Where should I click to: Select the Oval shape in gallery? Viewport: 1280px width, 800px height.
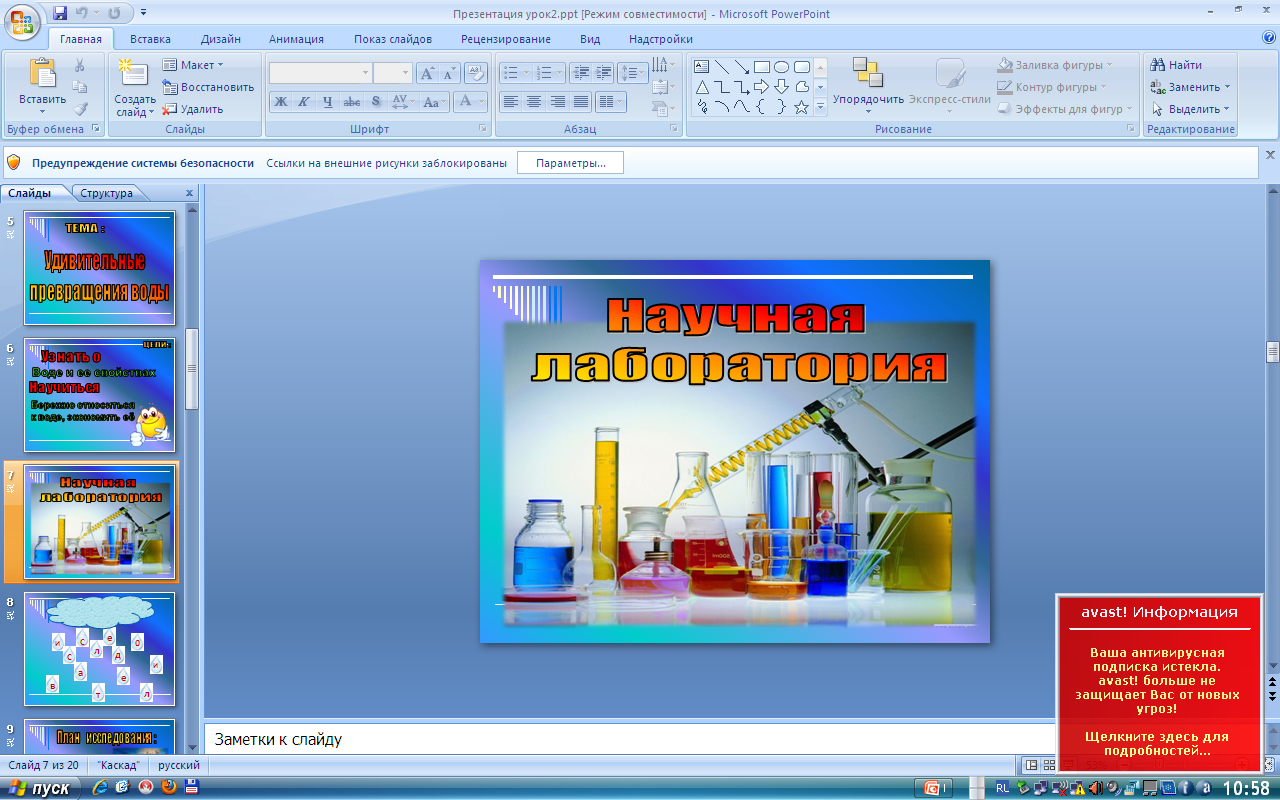click(x=782, y=67)
